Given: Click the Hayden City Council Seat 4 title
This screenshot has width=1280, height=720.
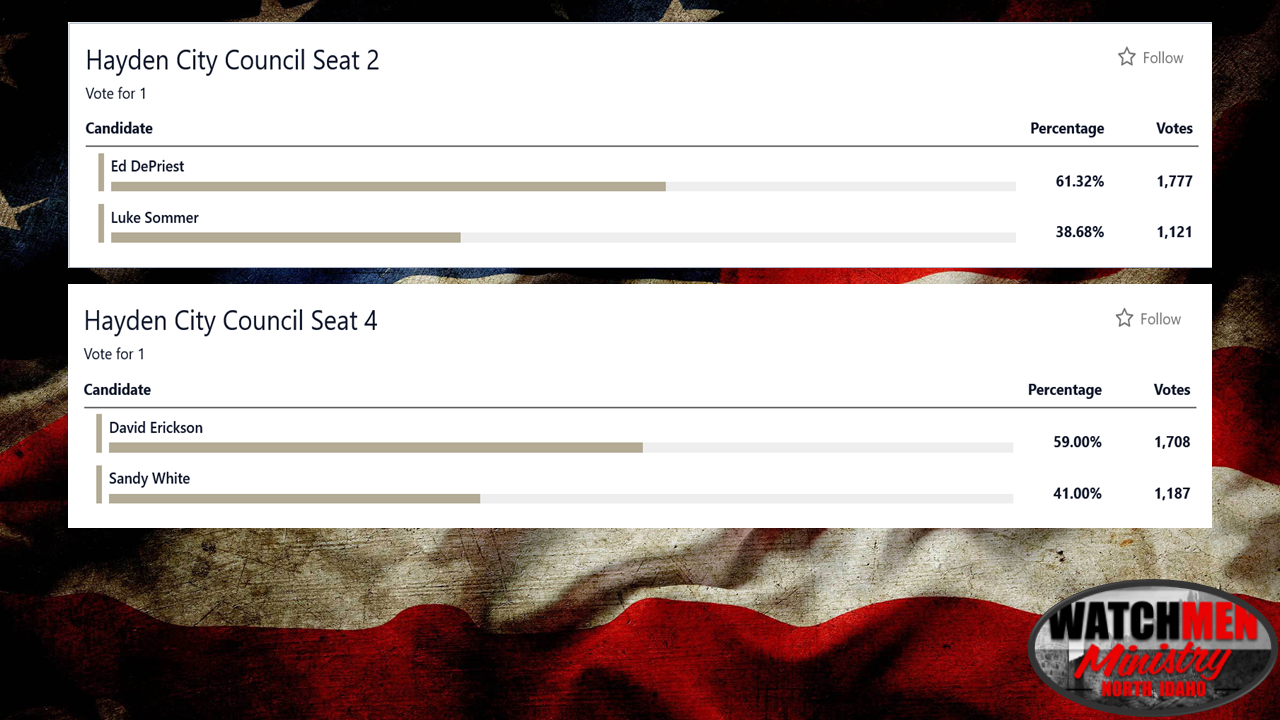Looking at the screenshot, I should [x=230, y=321].
